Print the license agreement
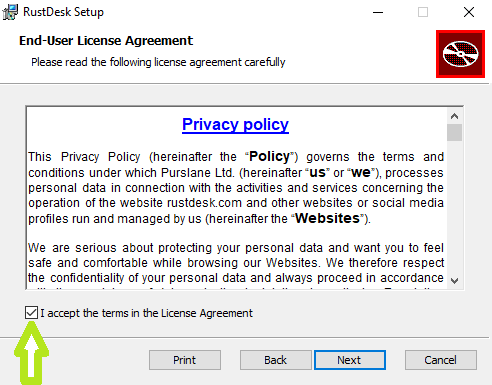The image size is (492, 385). [185, 360]
